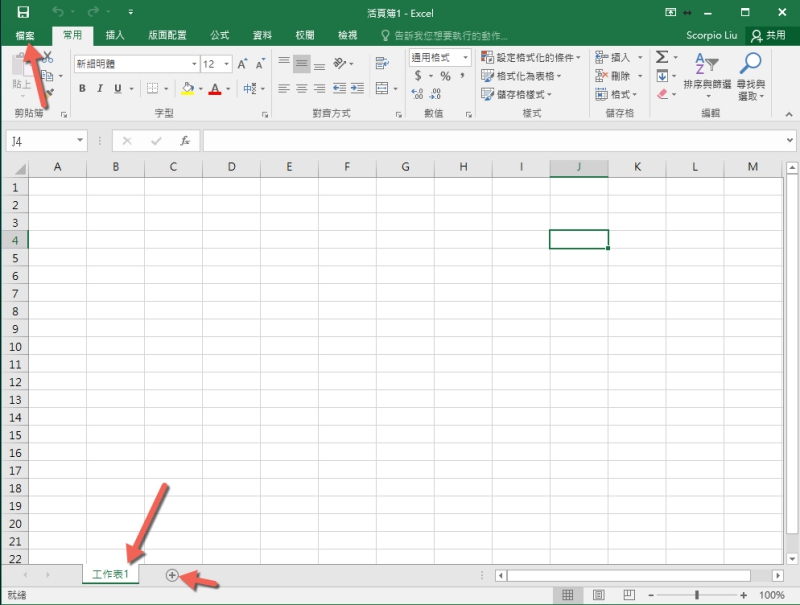Toggle italic formatting

(x=99, y=88)
